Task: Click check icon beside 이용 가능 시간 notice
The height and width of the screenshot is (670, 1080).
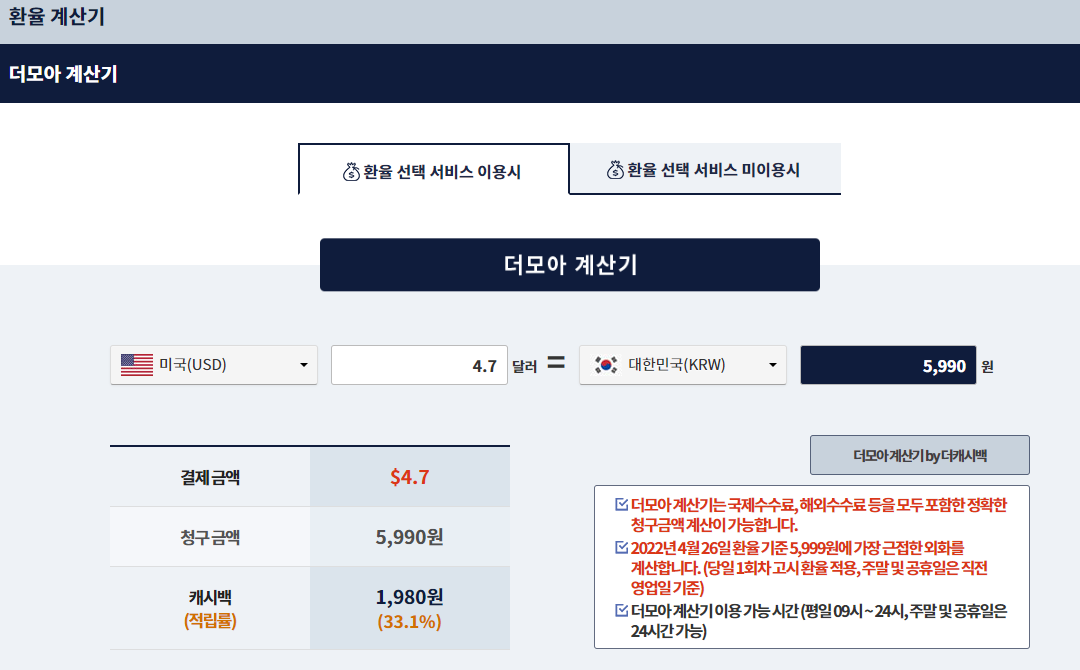Action: click(621, 610)
